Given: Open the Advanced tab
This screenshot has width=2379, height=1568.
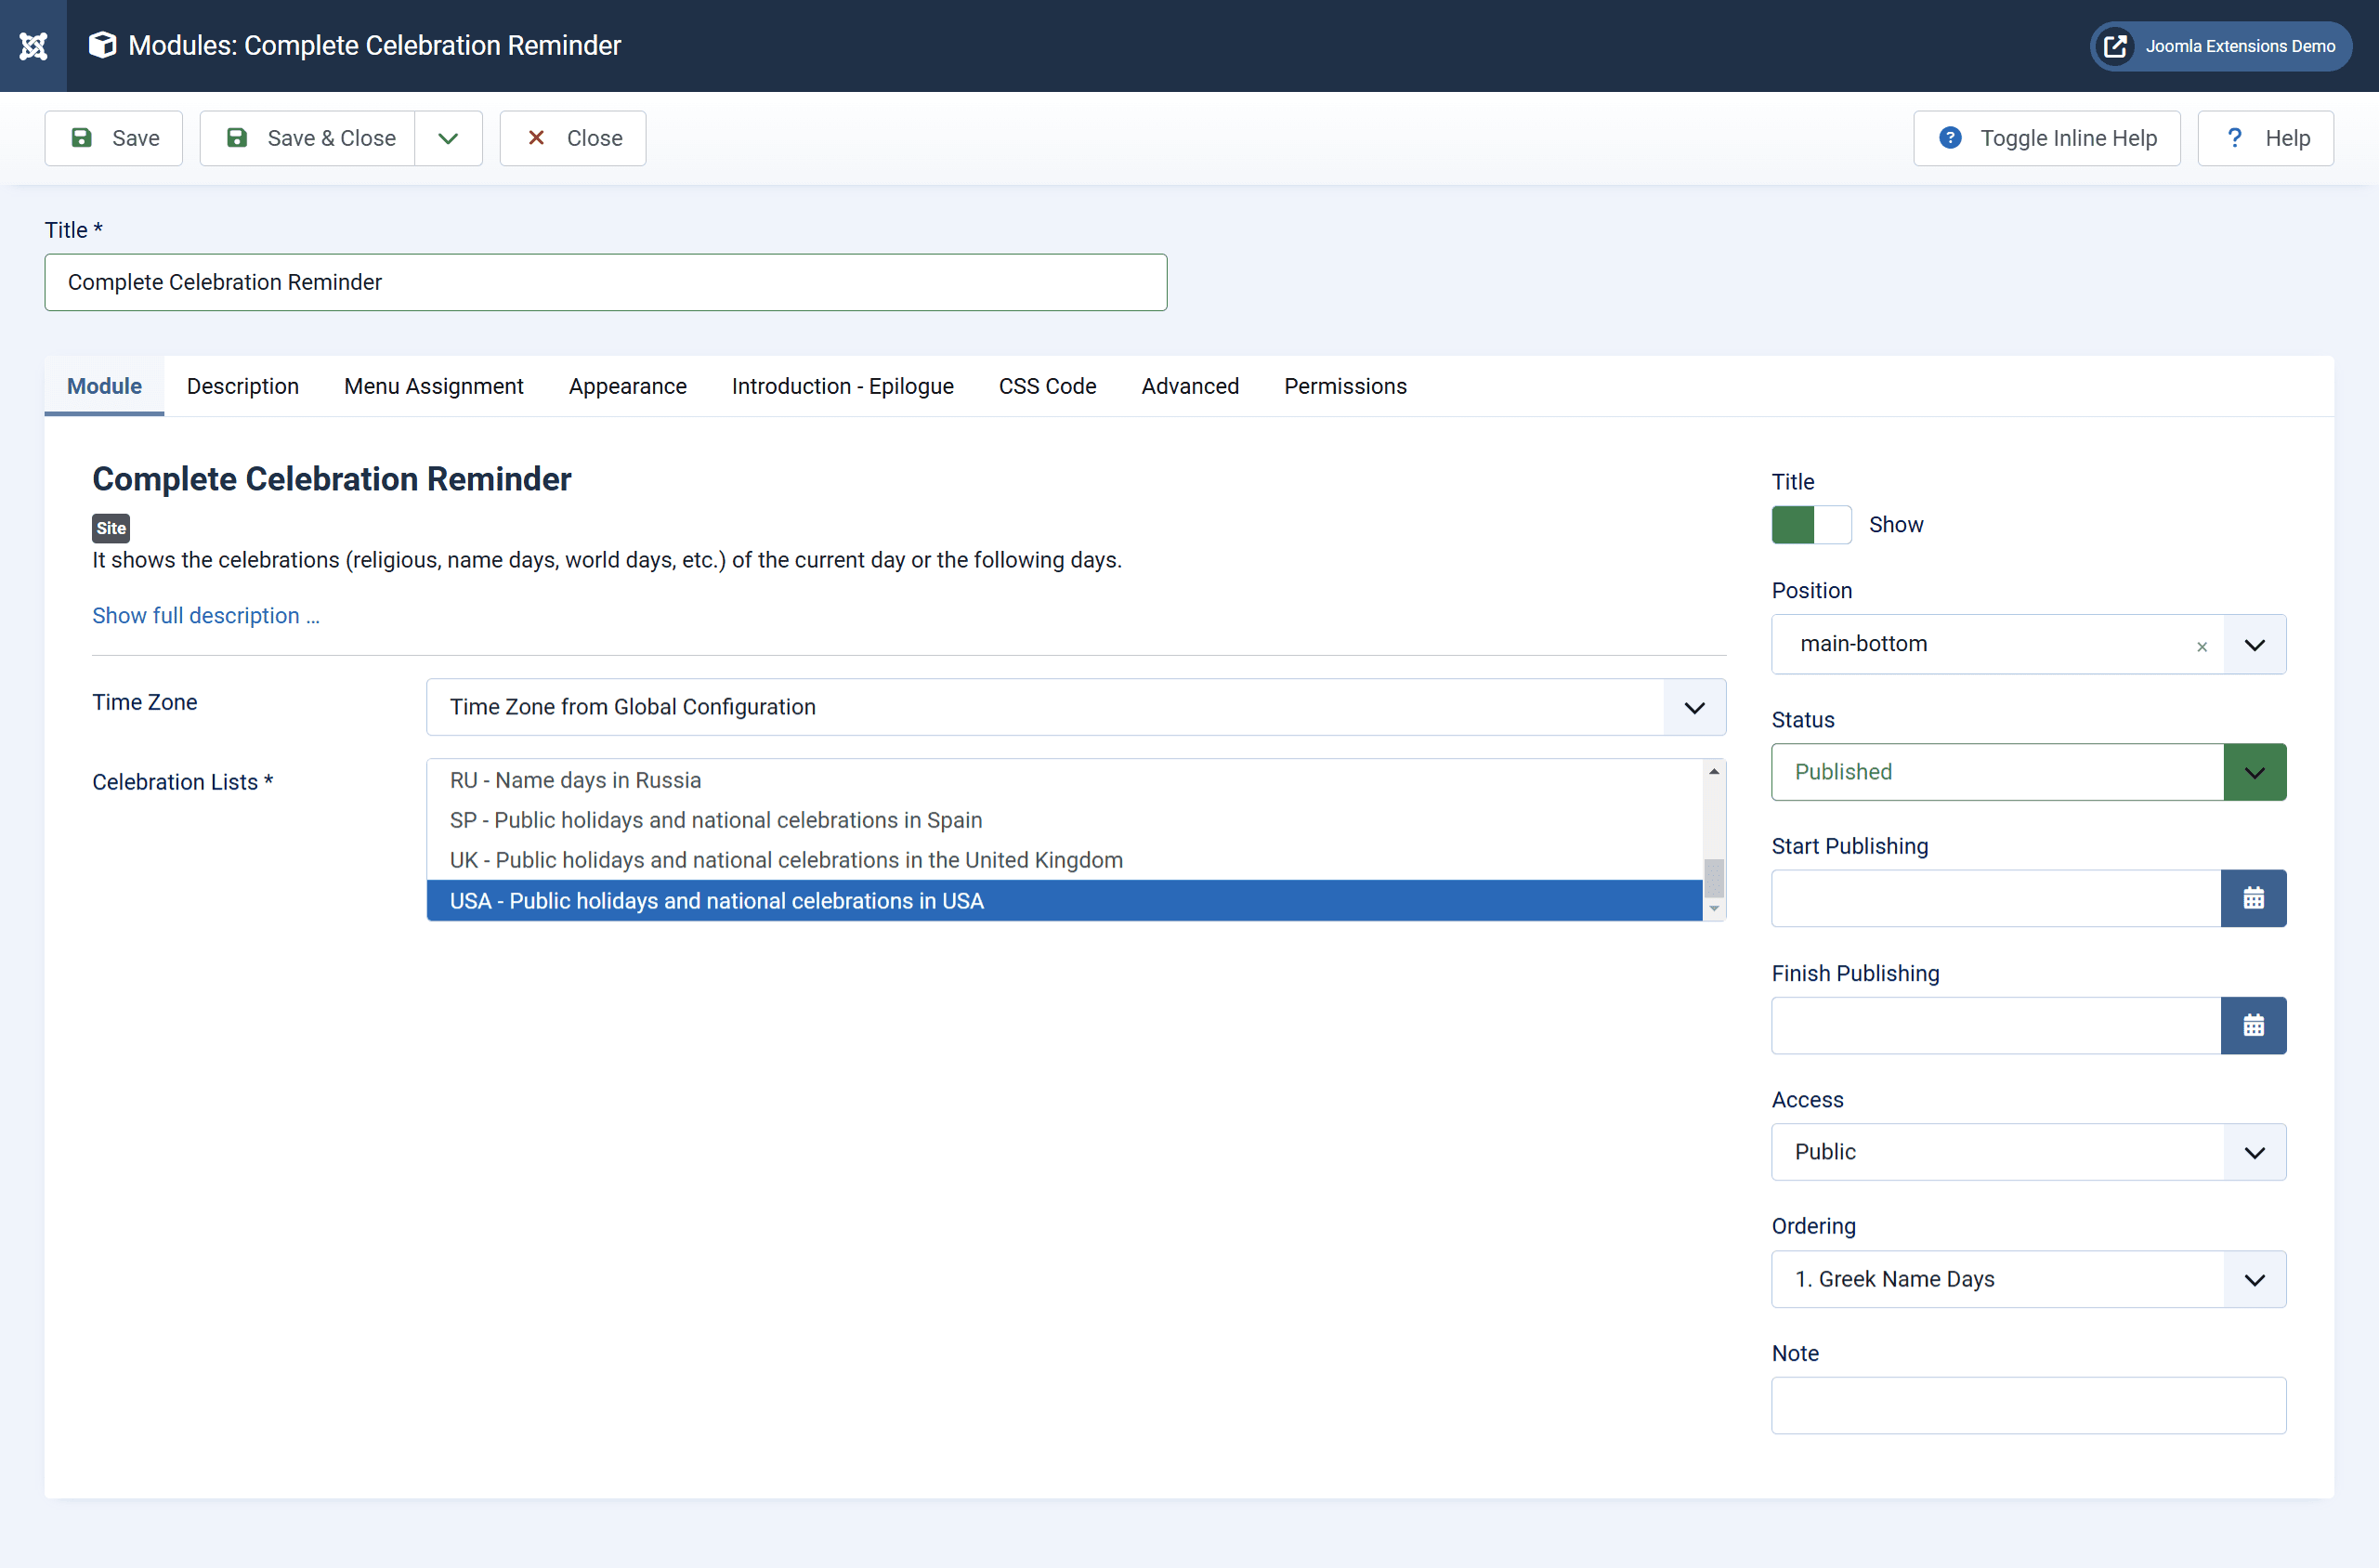Looking at the screenshot, I should [x=1190, y=386].
